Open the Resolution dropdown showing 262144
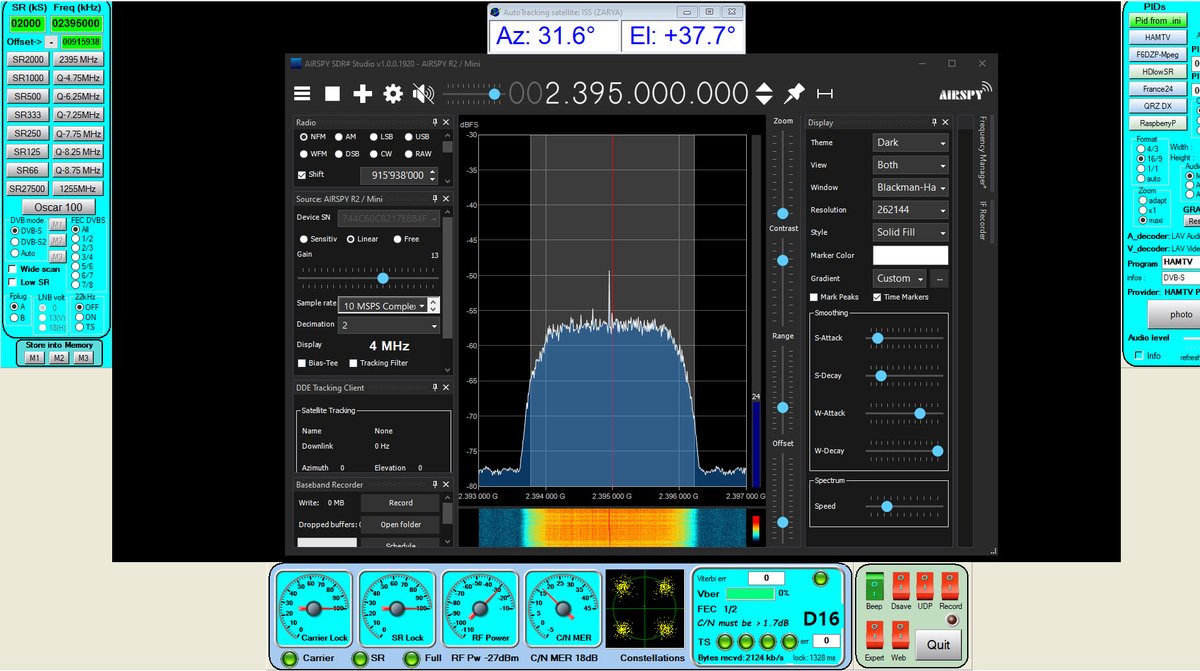 pos(910,210)
